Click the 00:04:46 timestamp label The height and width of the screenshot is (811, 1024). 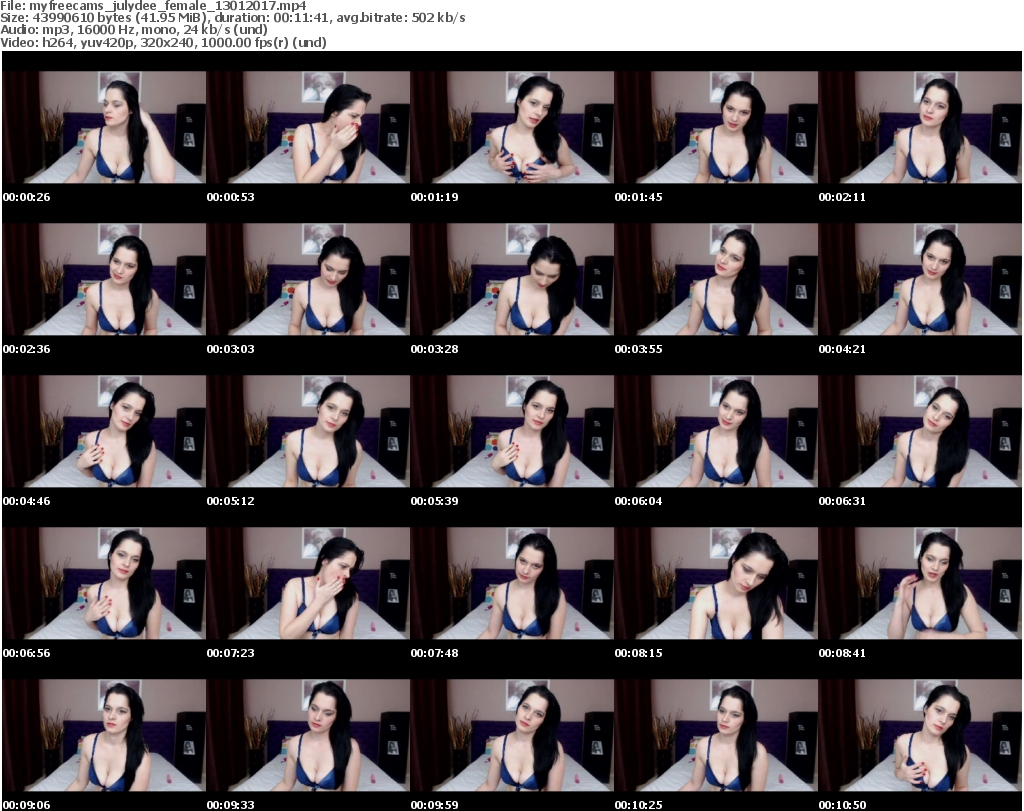click(27, 501)
